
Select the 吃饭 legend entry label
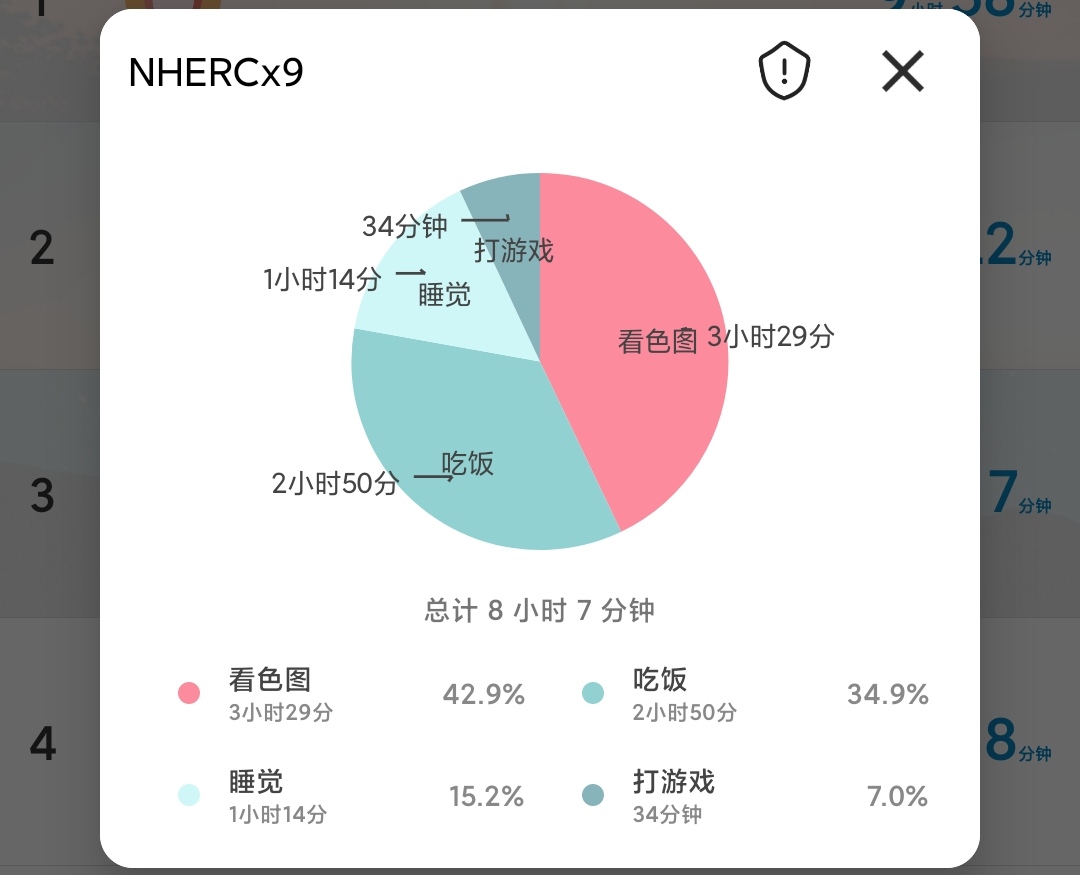tap(660, 680)
